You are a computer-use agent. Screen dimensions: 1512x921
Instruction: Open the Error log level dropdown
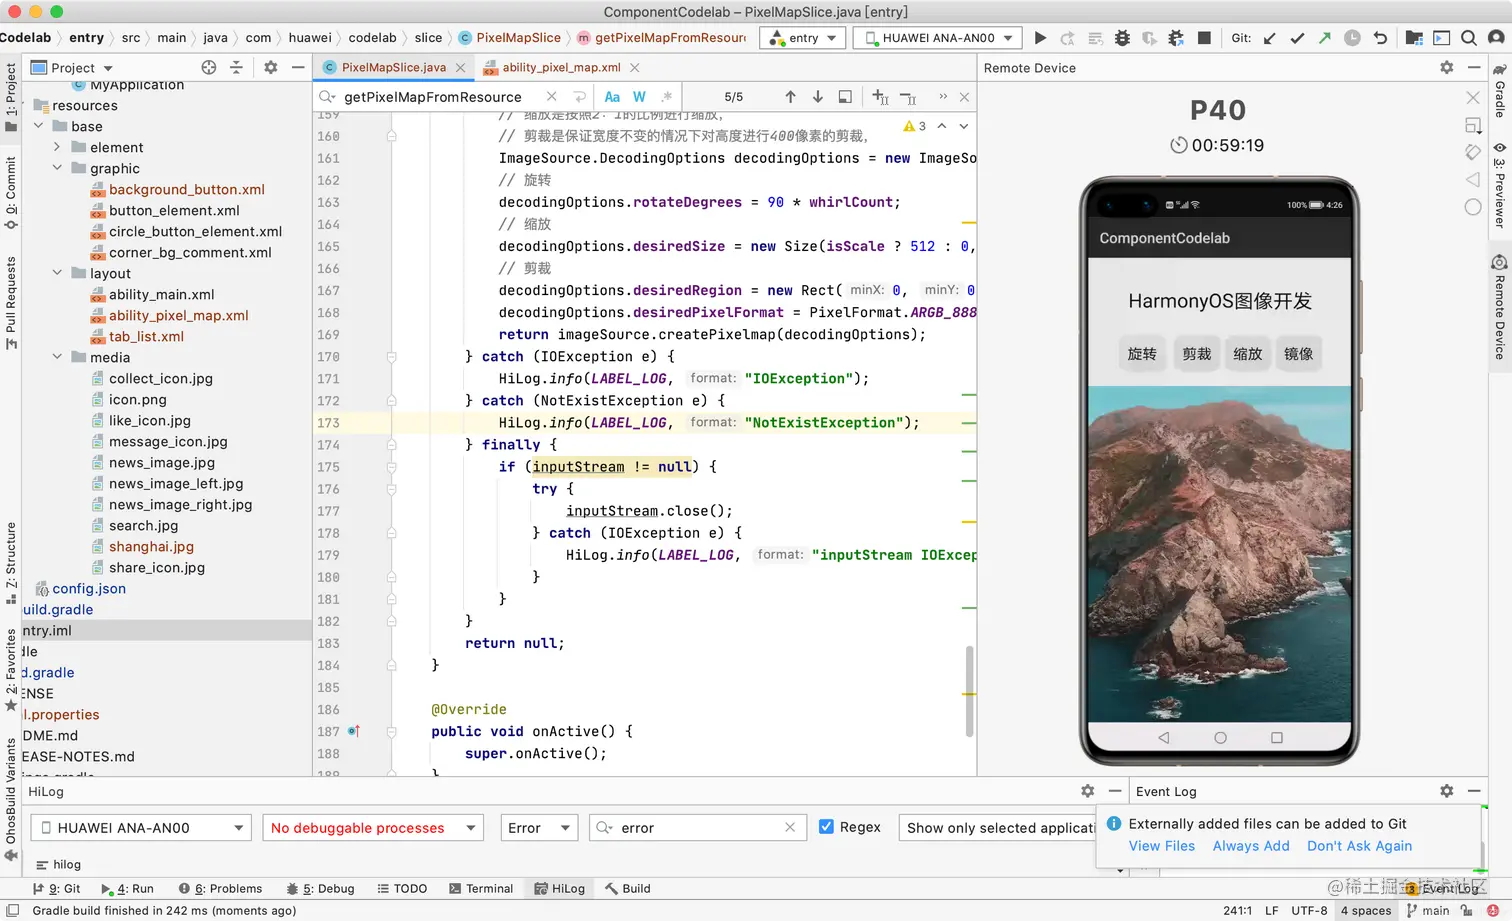(x=538, y=828)
